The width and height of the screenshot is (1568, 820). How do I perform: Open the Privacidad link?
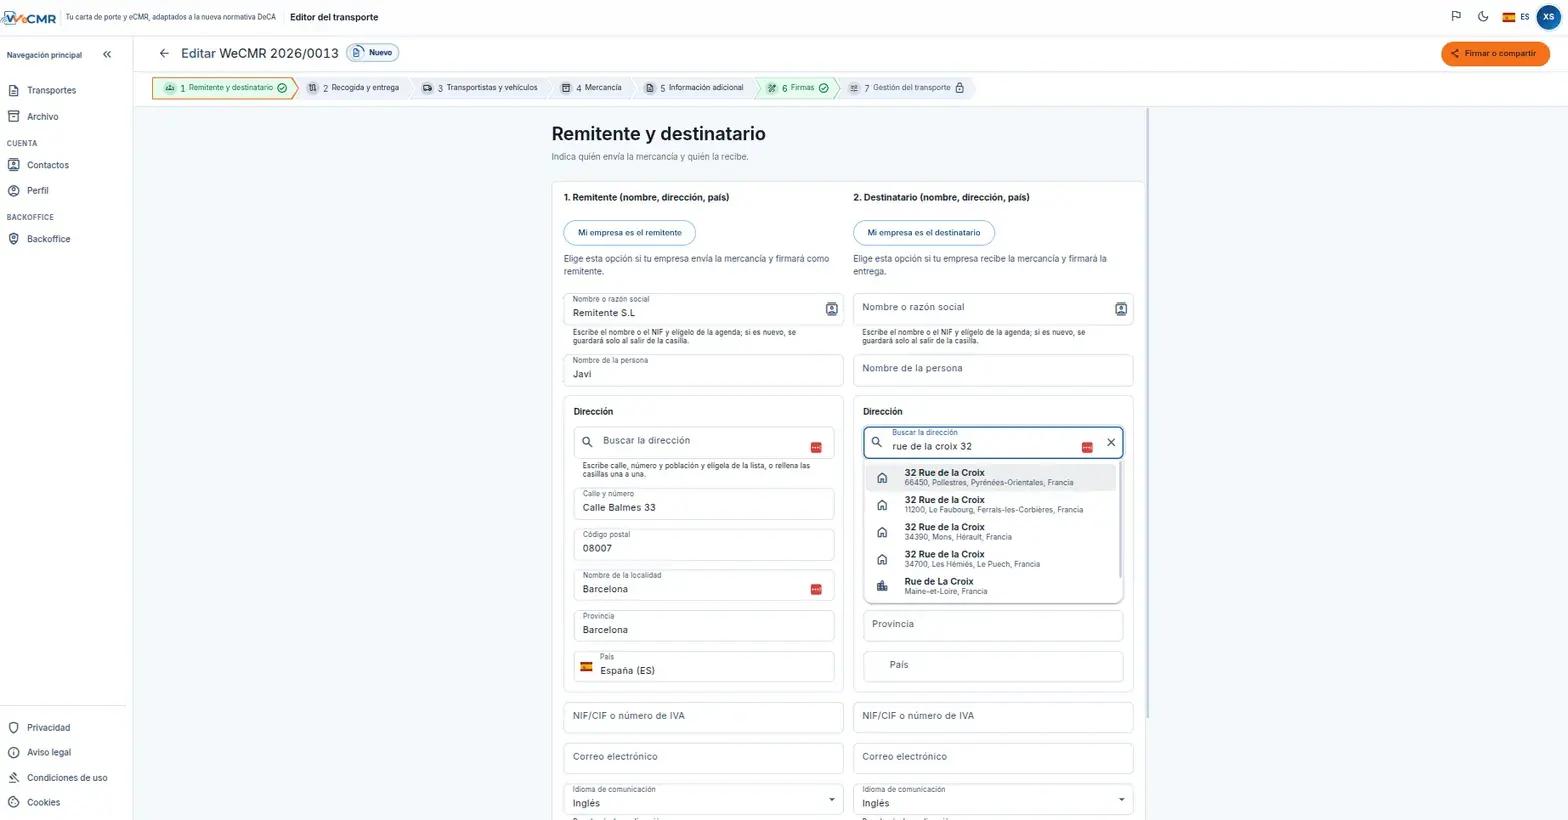[x=48, y=728]
